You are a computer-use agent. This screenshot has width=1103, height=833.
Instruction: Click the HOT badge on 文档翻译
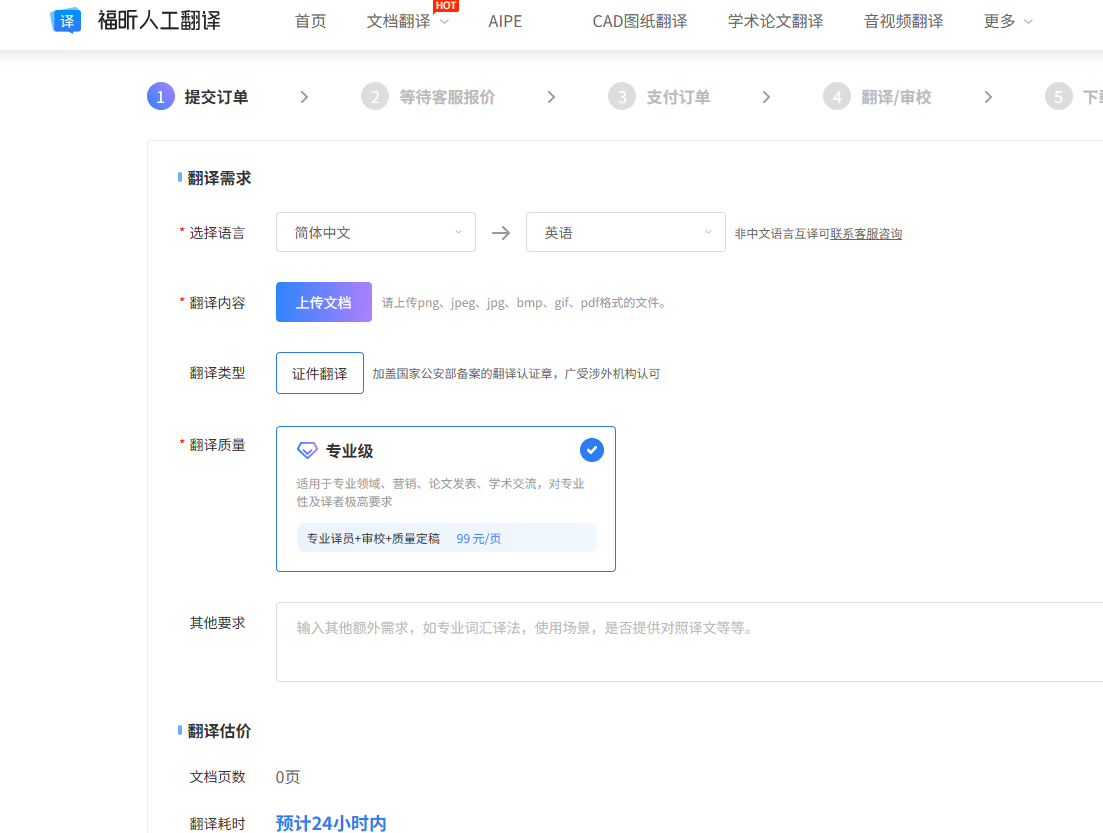[446, 6]
